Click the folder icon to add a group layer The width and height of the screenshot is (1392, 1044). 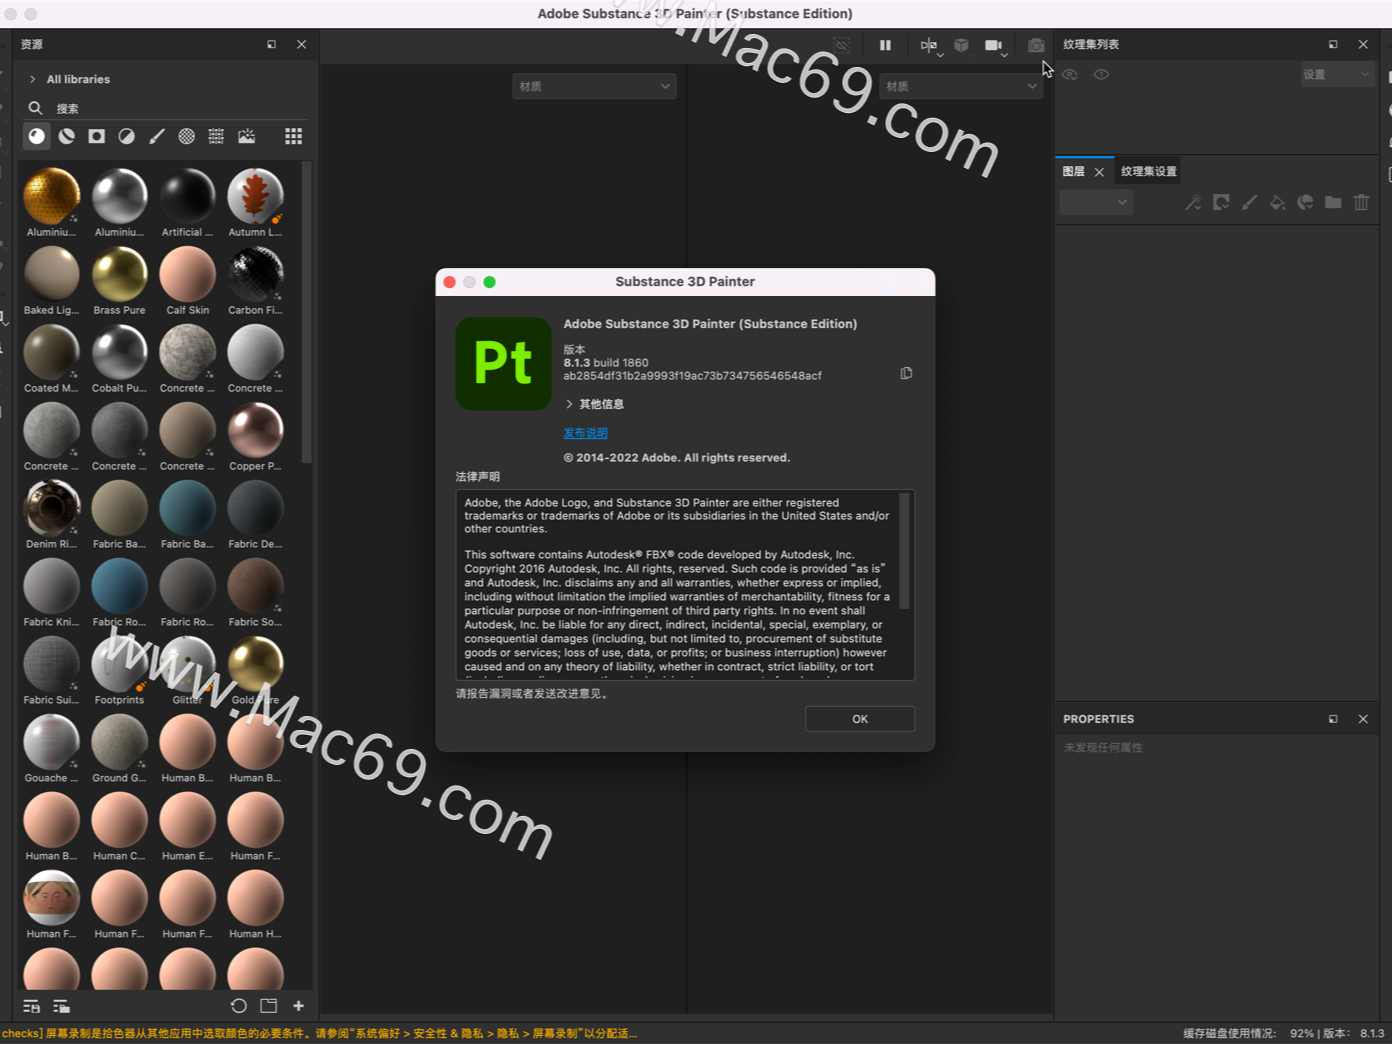[1333, 202]
